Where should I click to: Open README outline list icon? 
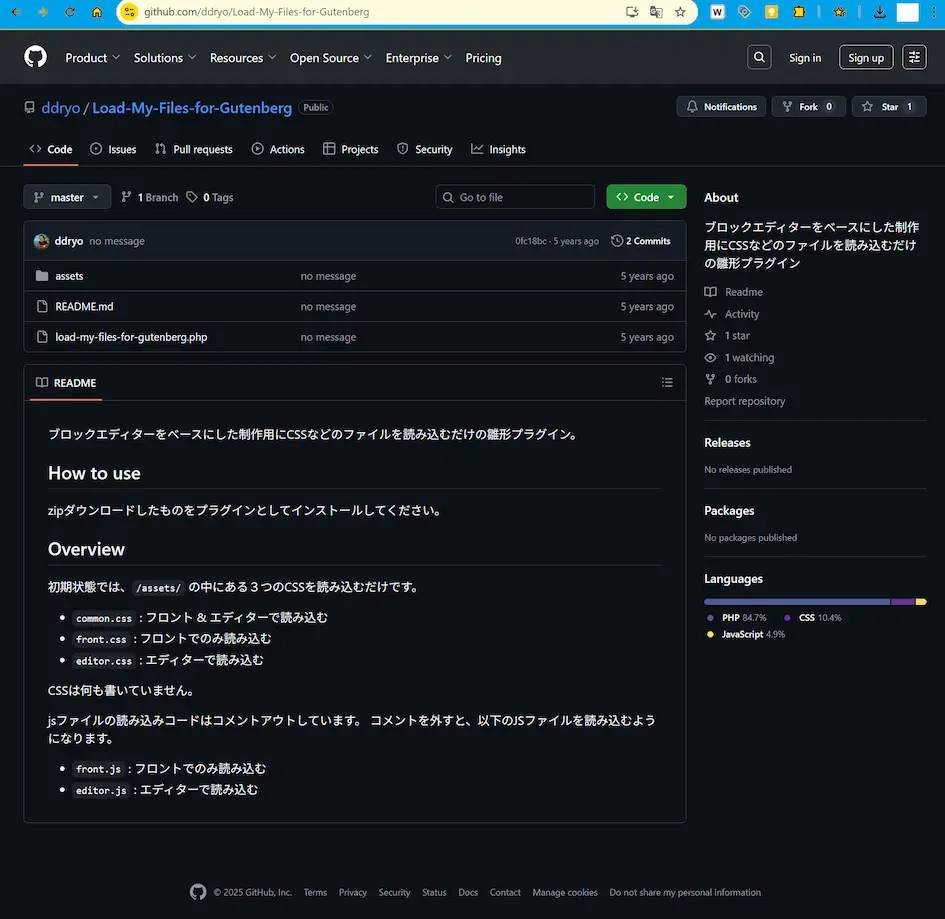pyautogui.click(x=667, y=383)
